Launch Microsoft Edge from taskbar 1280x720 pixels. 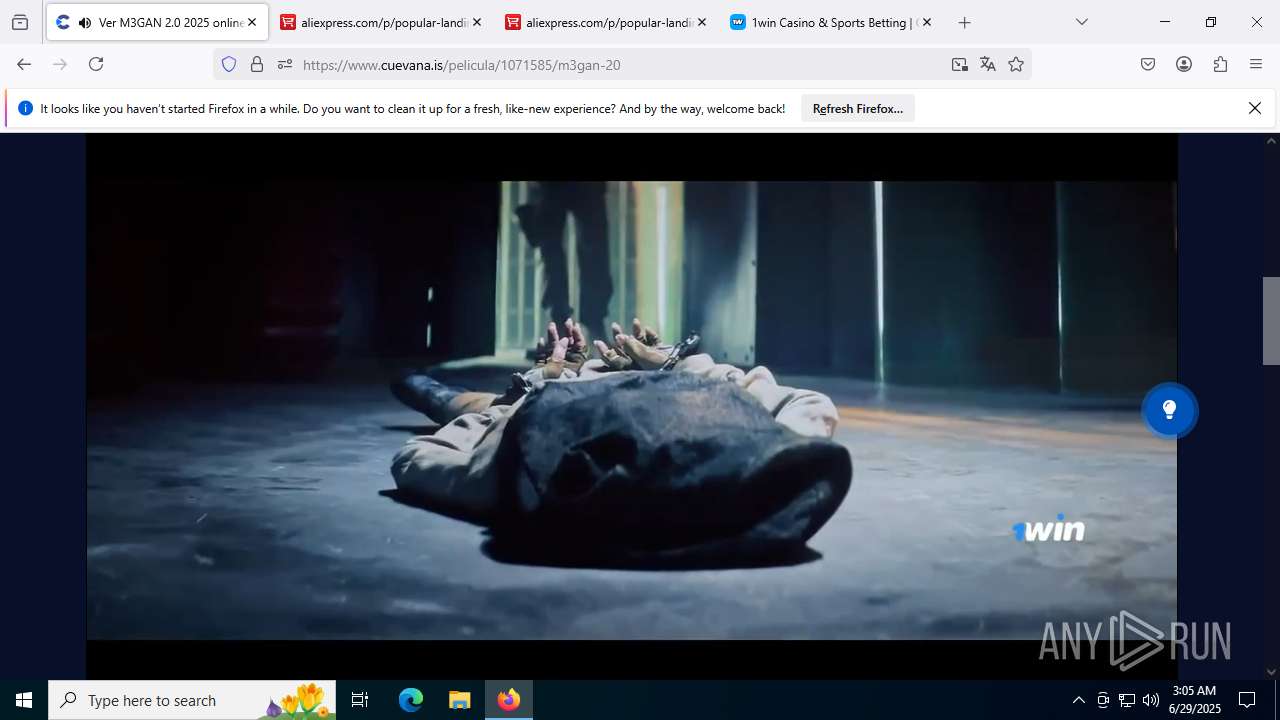(411, 700)
